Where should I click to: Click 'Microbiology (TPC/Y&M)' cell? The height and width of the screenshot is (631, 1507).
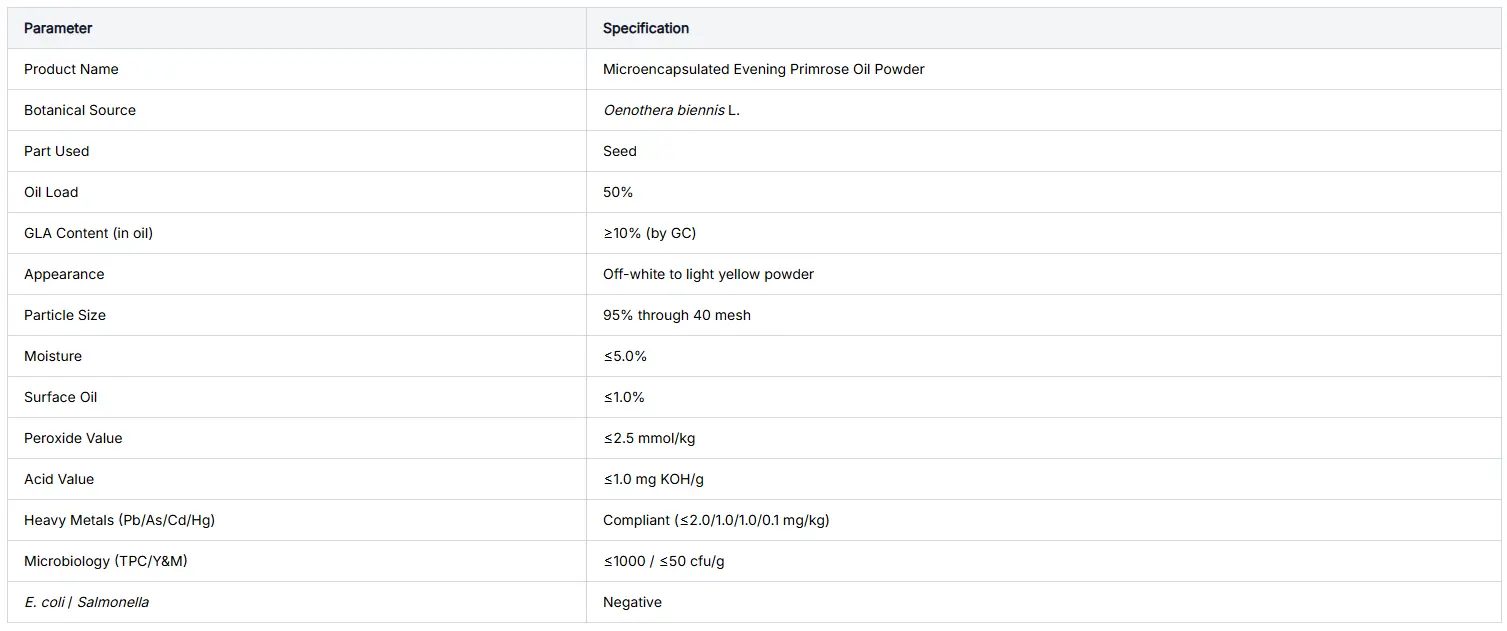coord(297,561)
